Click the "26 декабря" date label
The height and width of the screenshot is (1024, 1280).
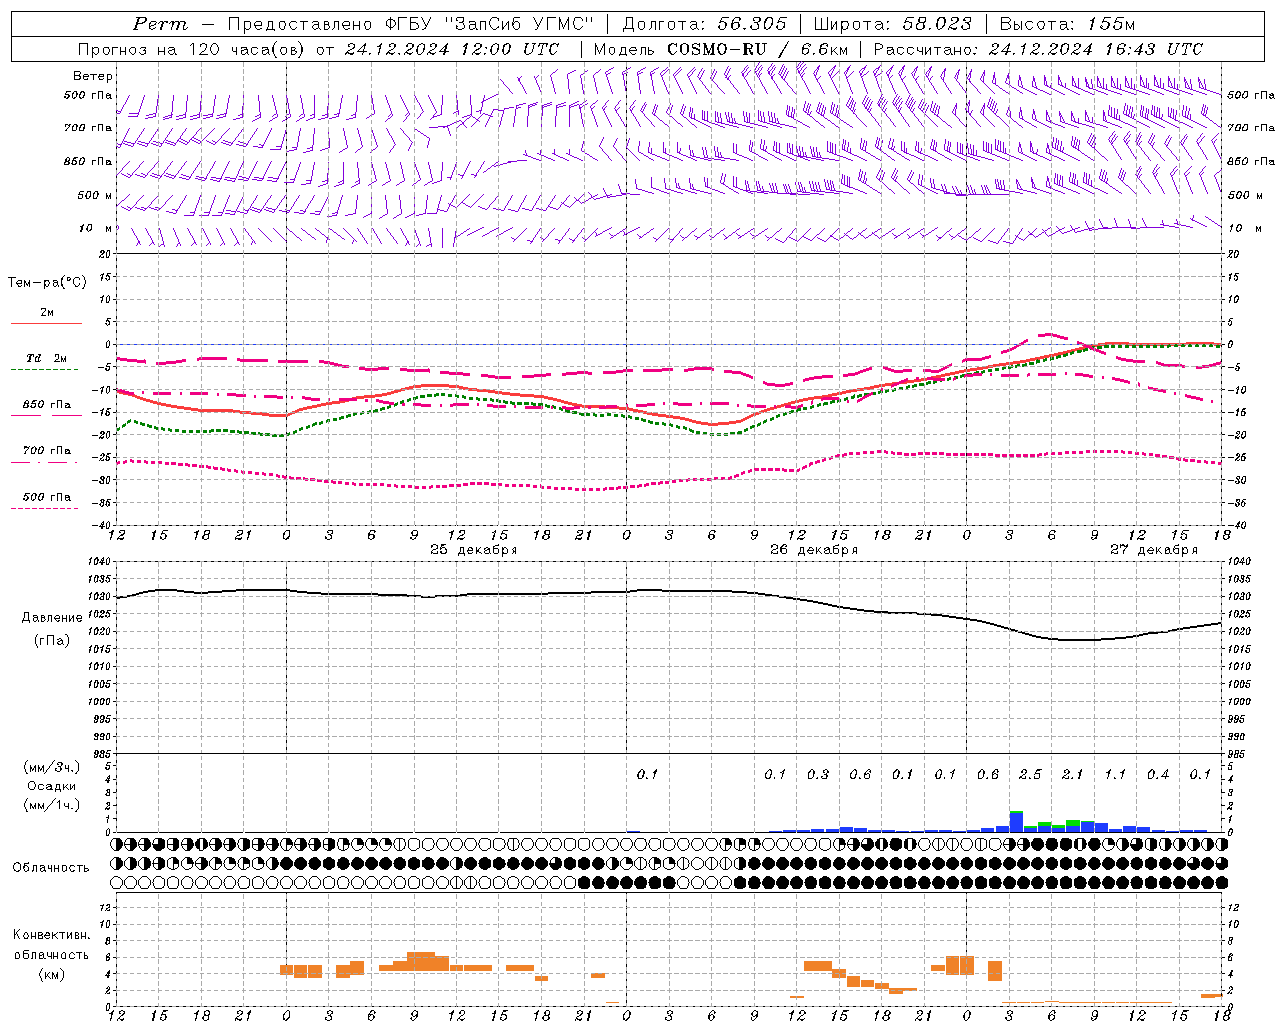[x=813, y=550]
